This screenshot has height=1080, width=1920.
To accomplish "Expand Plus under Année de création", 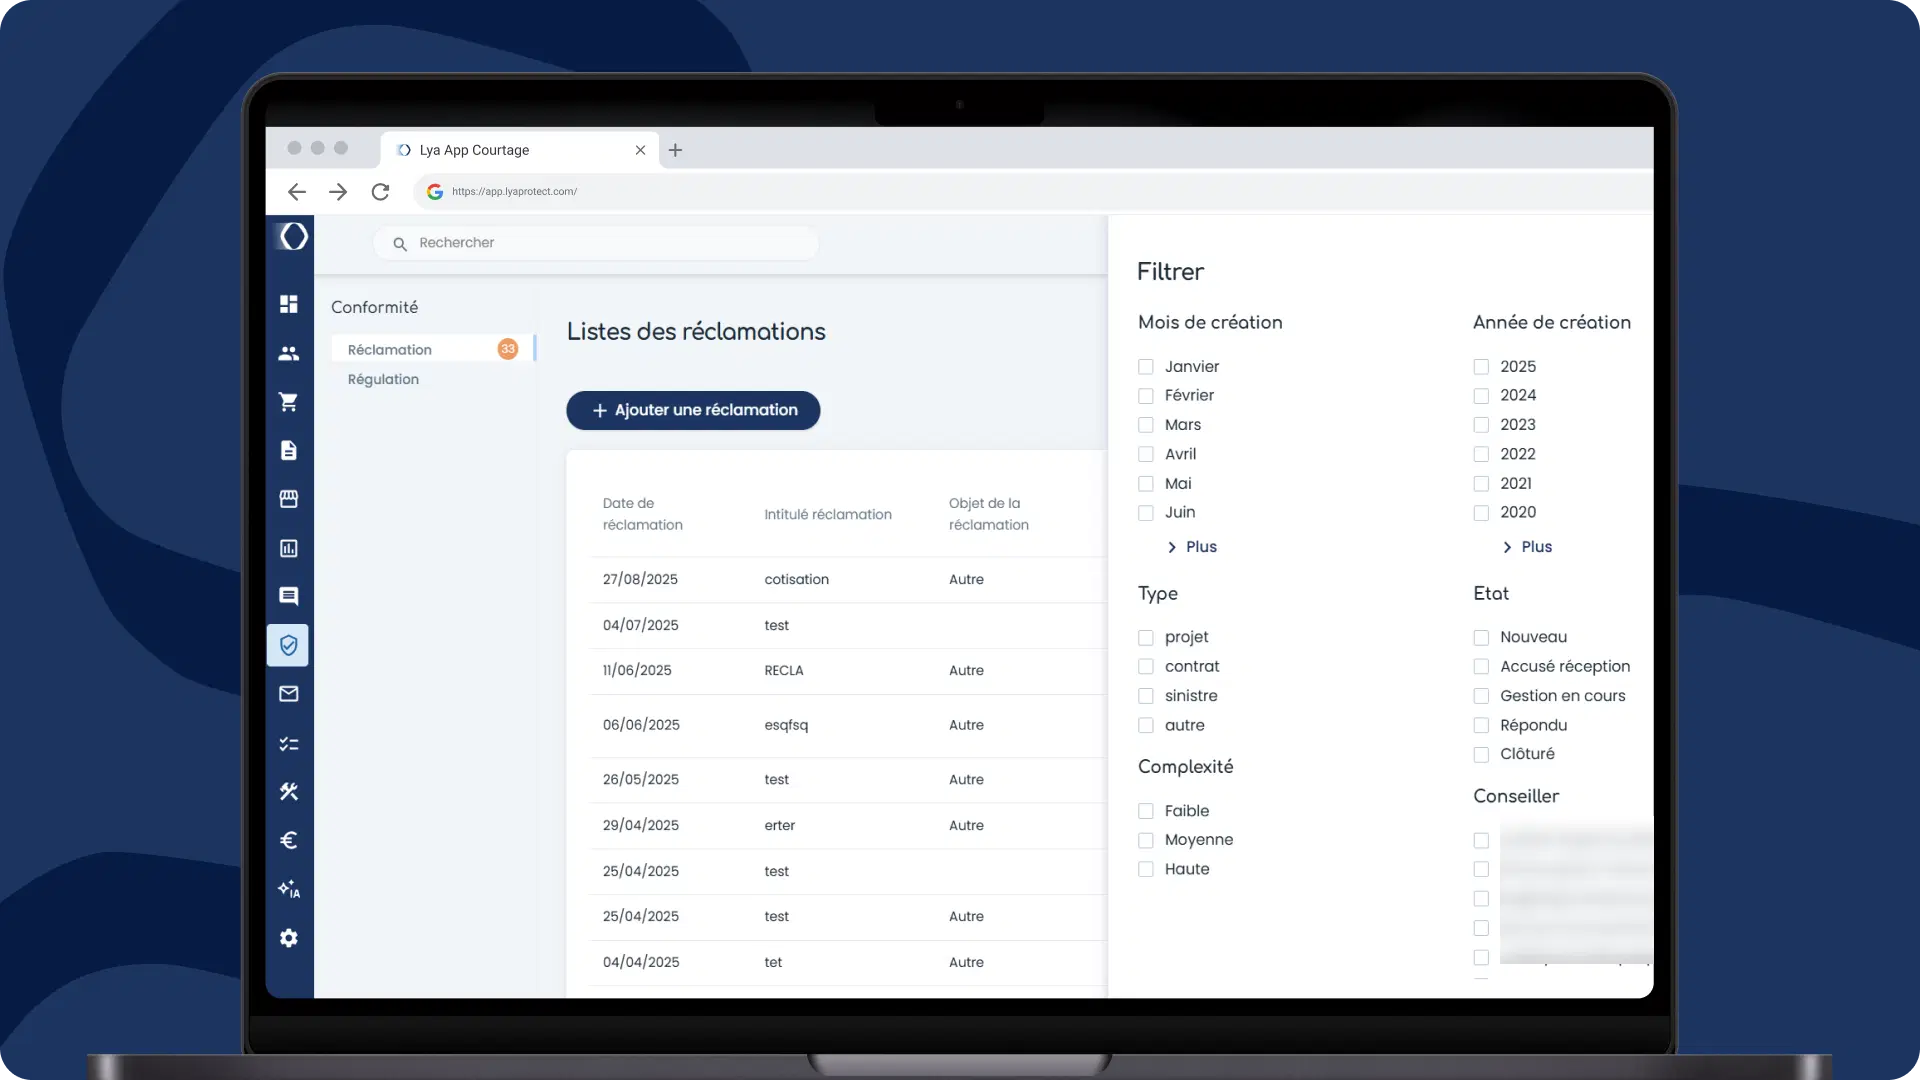I will [1527, 547].
